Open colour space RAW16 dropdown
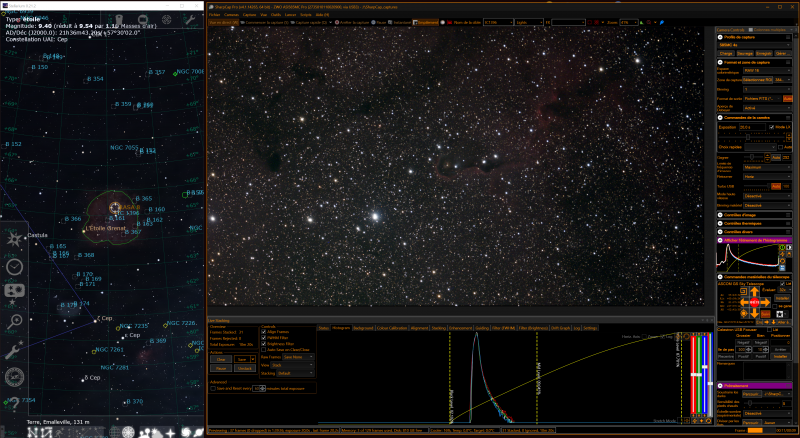800x438 pixels. pyautogui.click(x=767, y=70)
